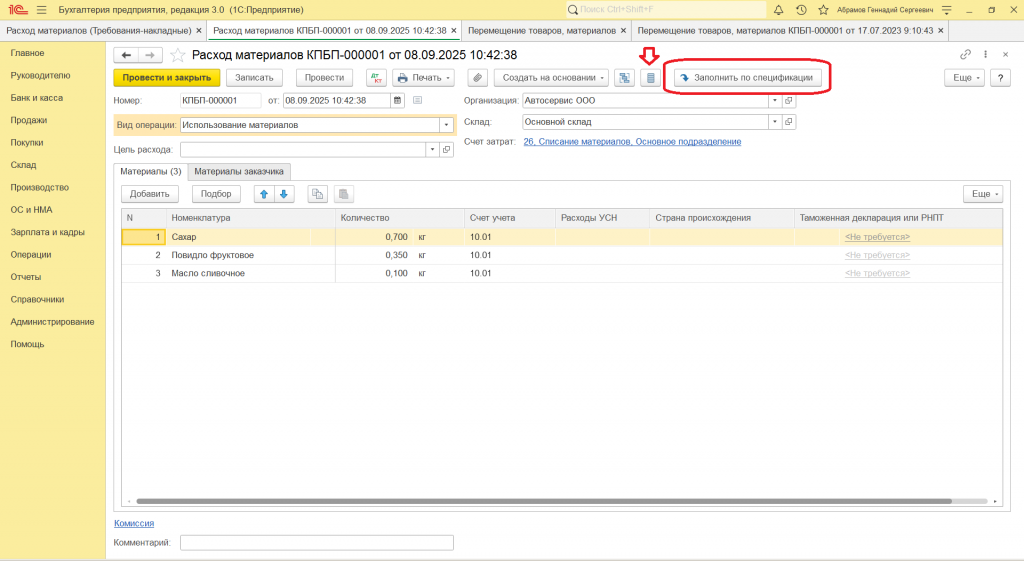Screen dimensions: 1024x561
Task: Move row down with blue arrow
Action: 284,194
